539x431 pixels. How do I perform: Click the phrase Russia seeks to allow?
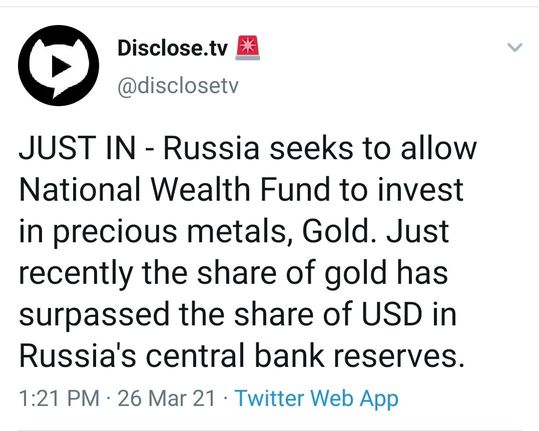tap(320, 148)
